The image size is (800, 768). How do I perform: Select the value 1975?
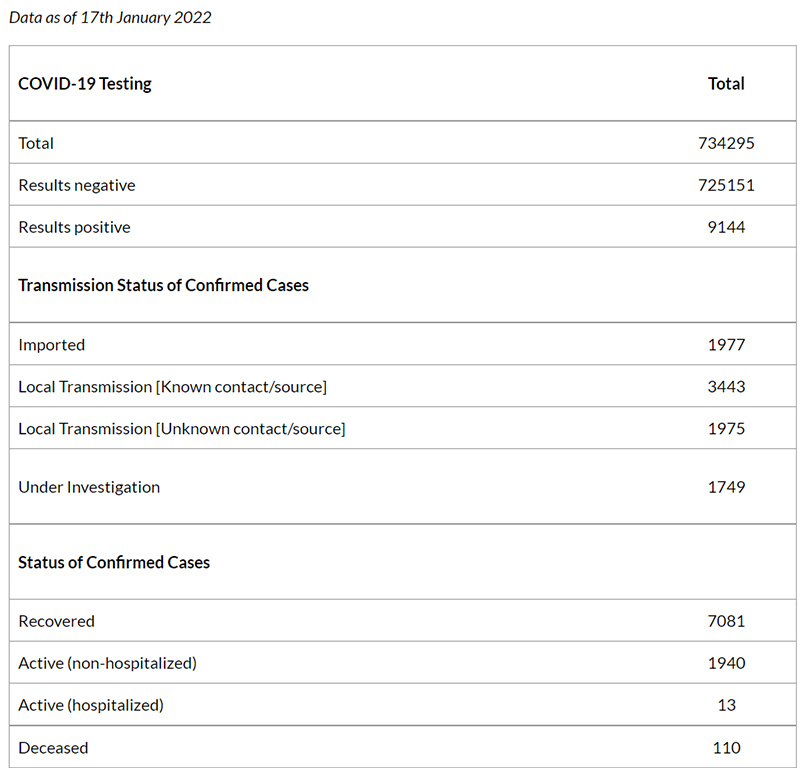pyautogui.click(x=726, y=429)
